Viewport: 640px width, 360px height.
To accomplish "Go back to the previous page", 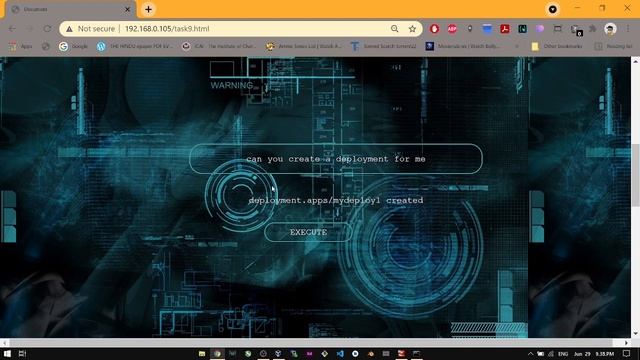I will pyautogui.click(x=12, y=29).
